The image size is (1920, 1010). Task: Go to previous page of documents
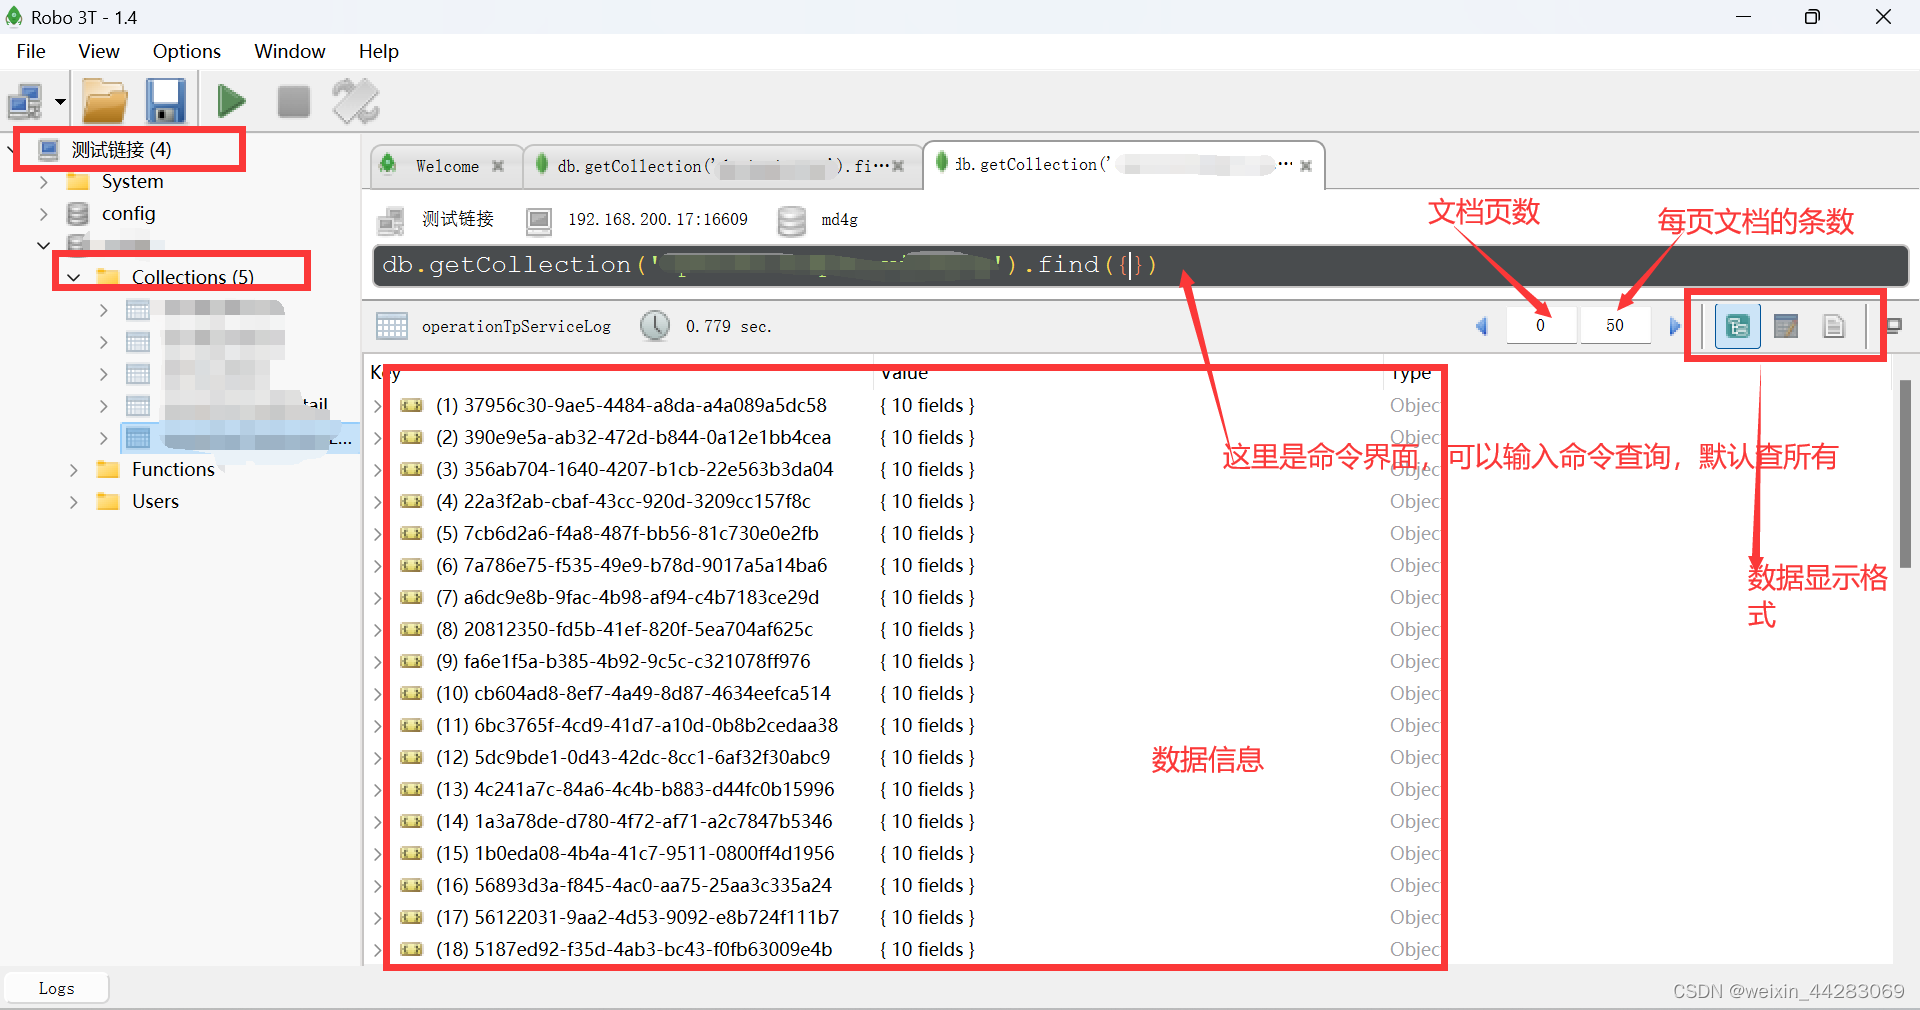pyautogui.click(x=1482, y=326)
